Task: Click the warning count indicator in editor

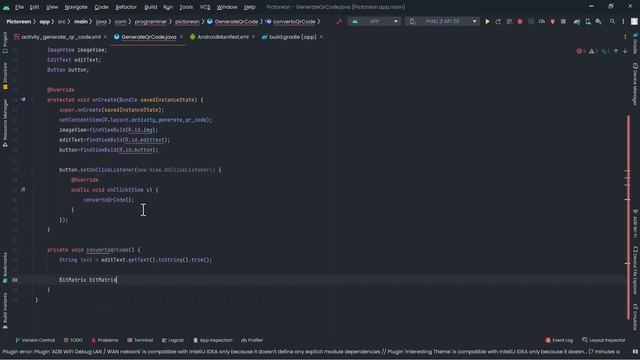Action: [593, 51]
